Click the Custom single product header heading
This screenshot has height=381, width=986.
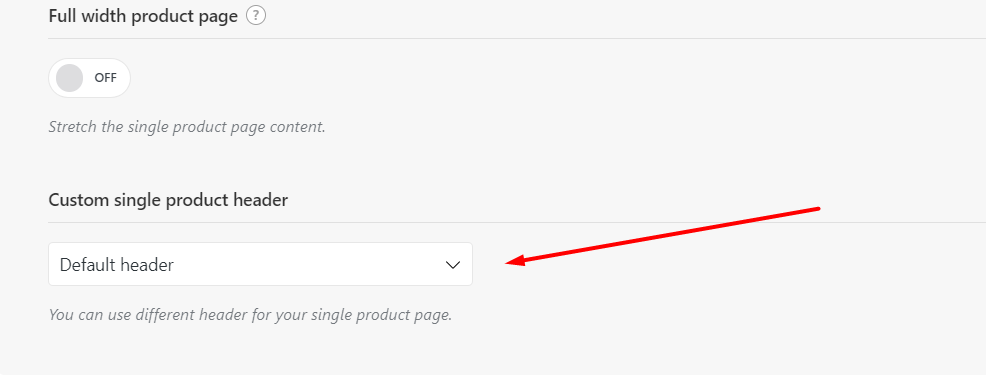168,201
